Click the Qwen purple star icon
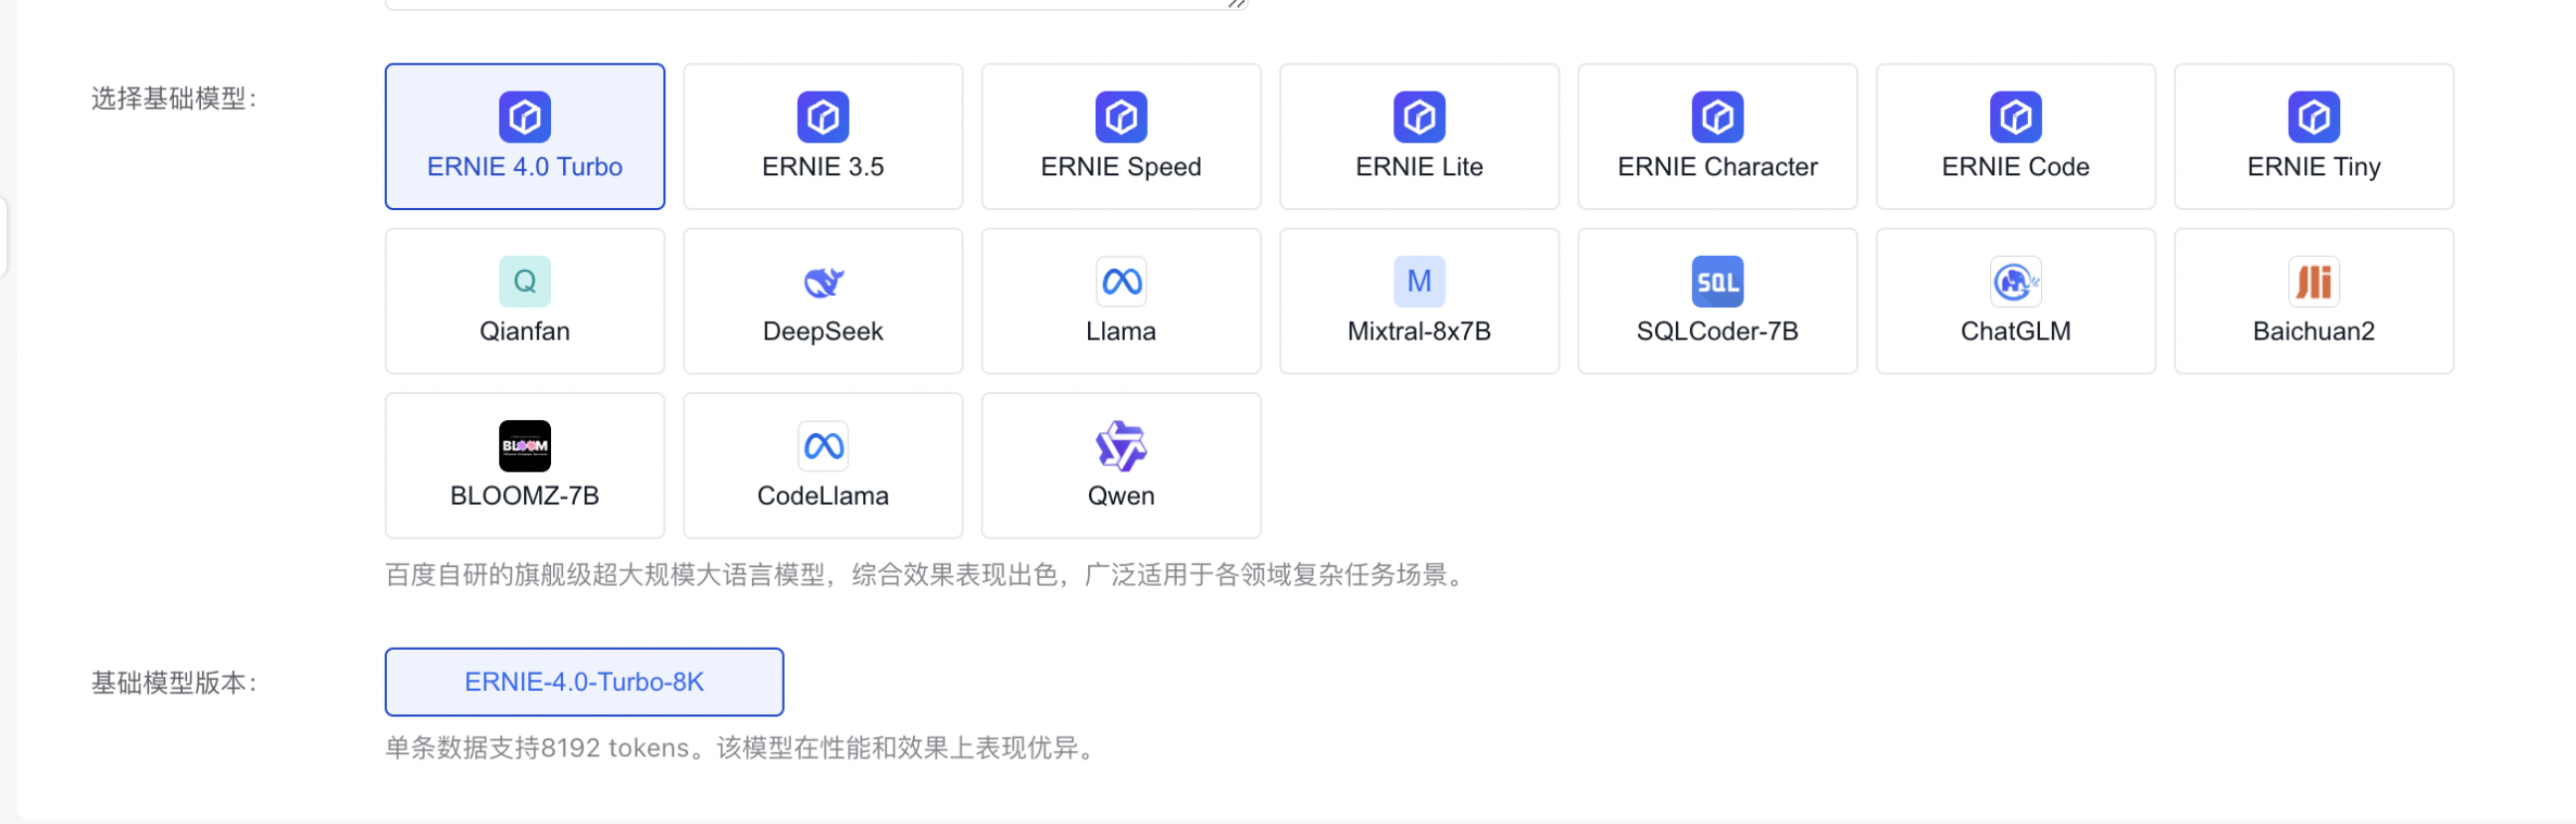This screenshot has height=824, width=2576. pyautogui.click(x=1121, y=445)
